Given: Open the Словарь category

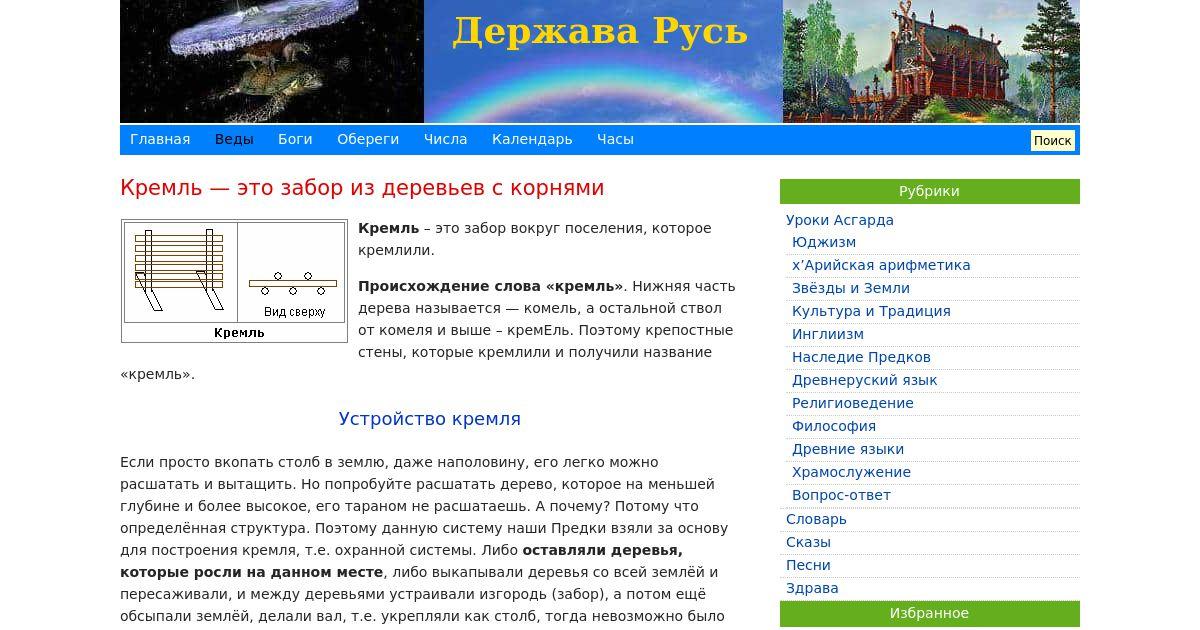Looking at the screenshot, I should coord(816,519).
